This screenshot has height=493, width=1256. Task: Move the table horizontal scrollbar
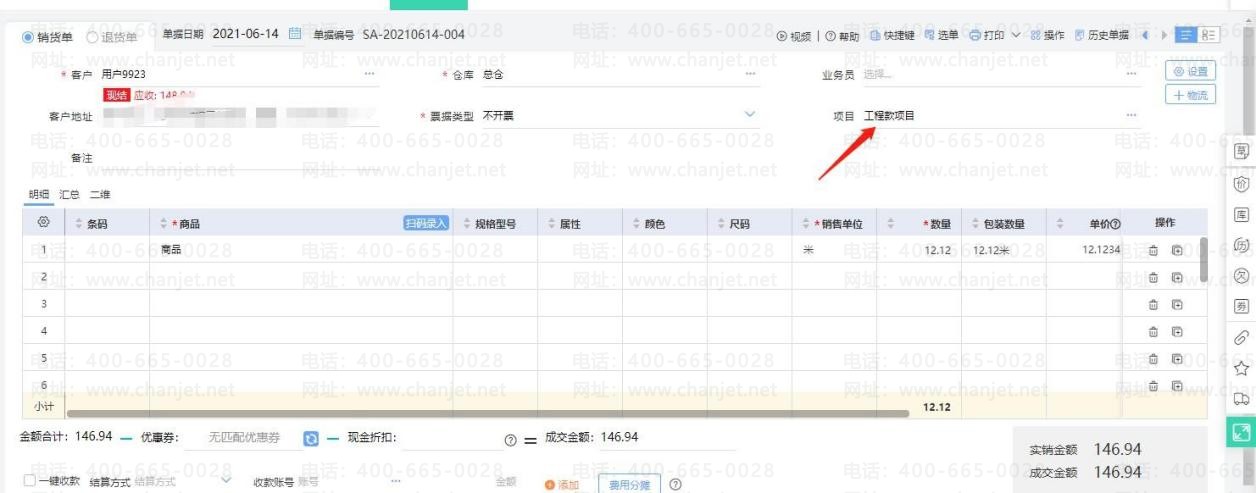click(487, 411)
